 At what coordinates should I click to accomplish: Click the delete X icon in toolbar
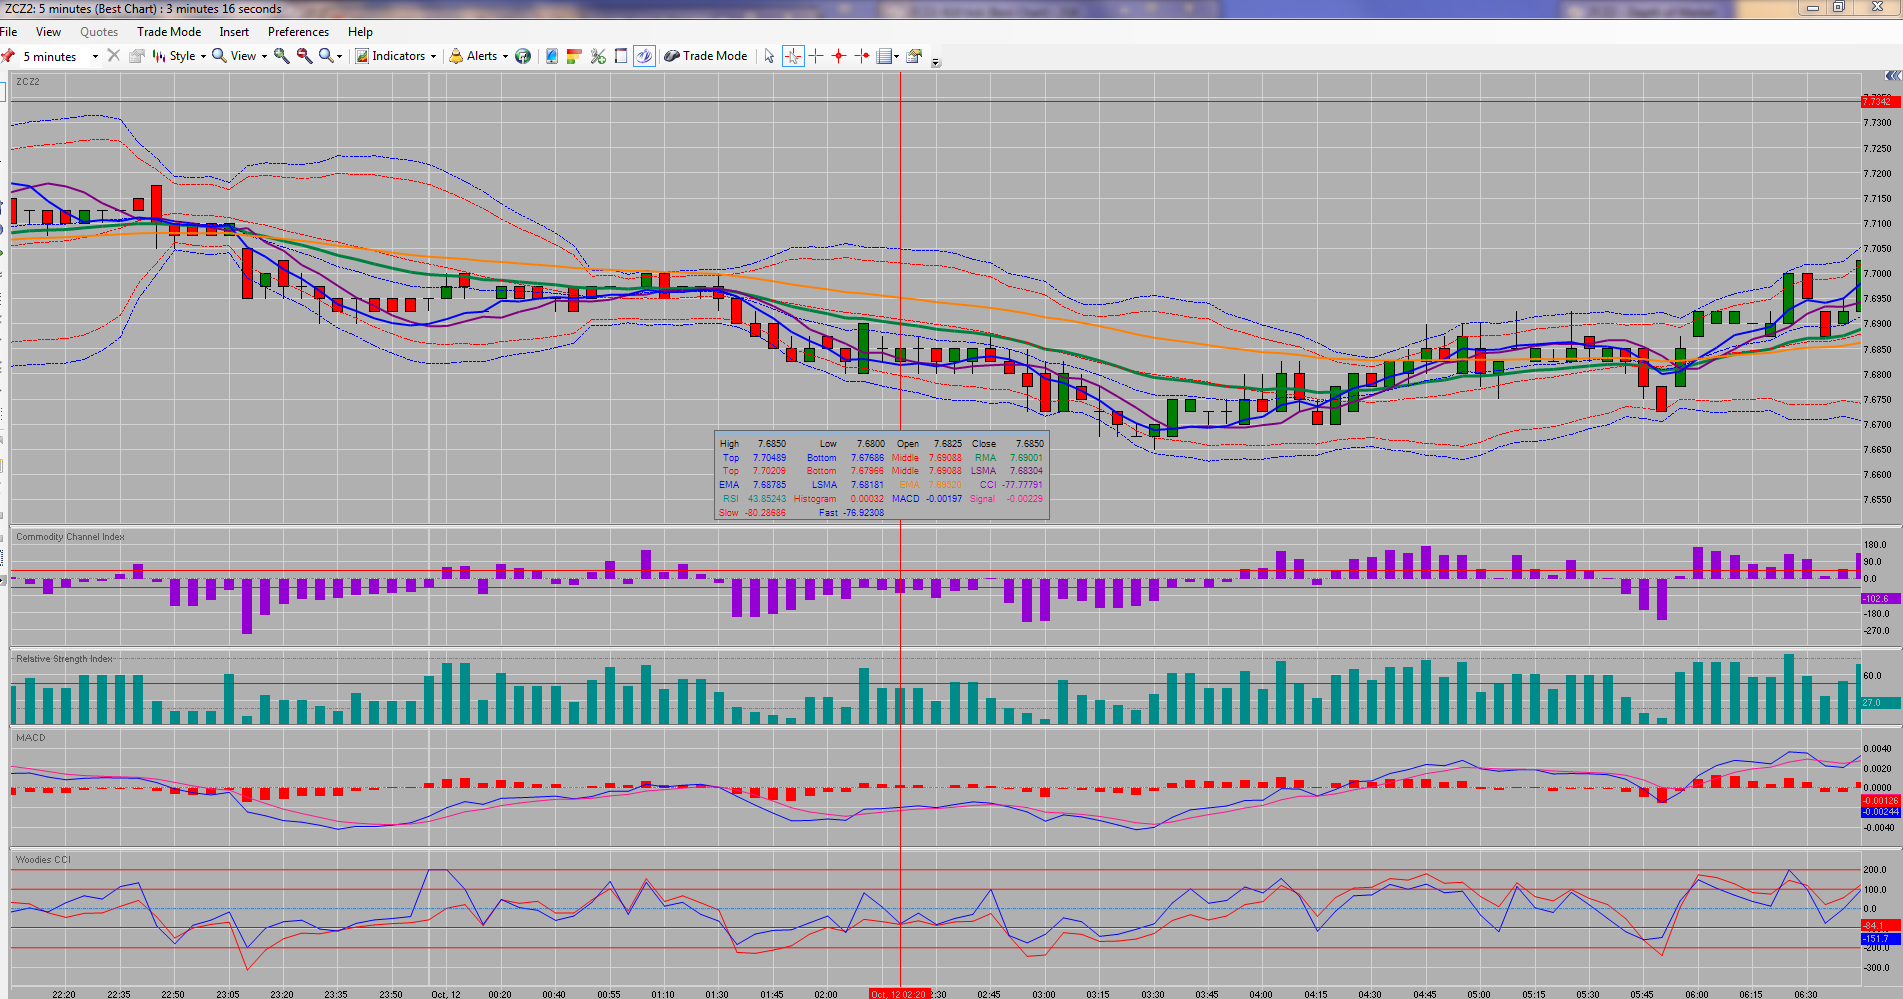tap(114, 56)
